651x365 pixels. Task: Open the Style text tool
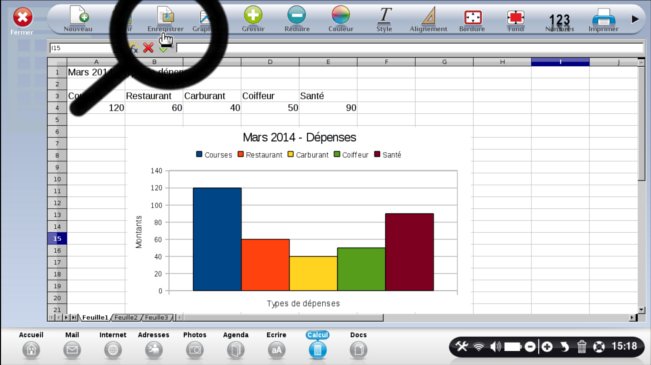click(384, 16)
